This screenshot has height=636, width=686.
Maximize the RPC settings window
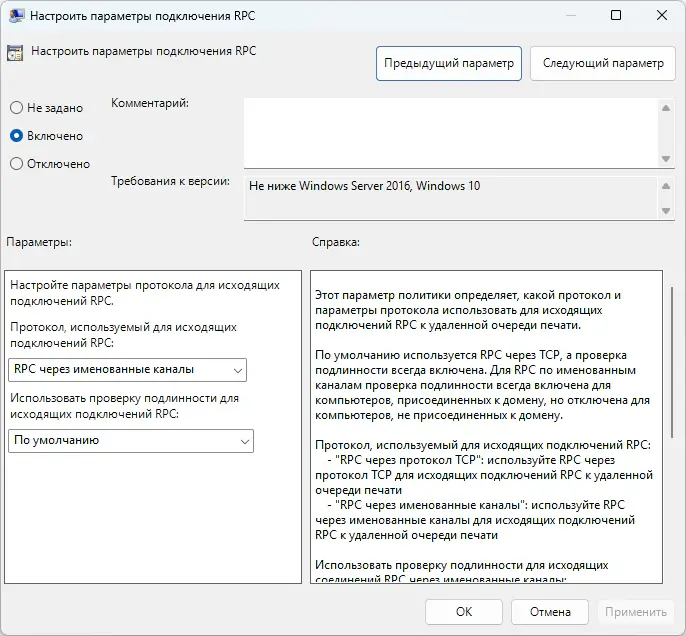tap(616, 15)
